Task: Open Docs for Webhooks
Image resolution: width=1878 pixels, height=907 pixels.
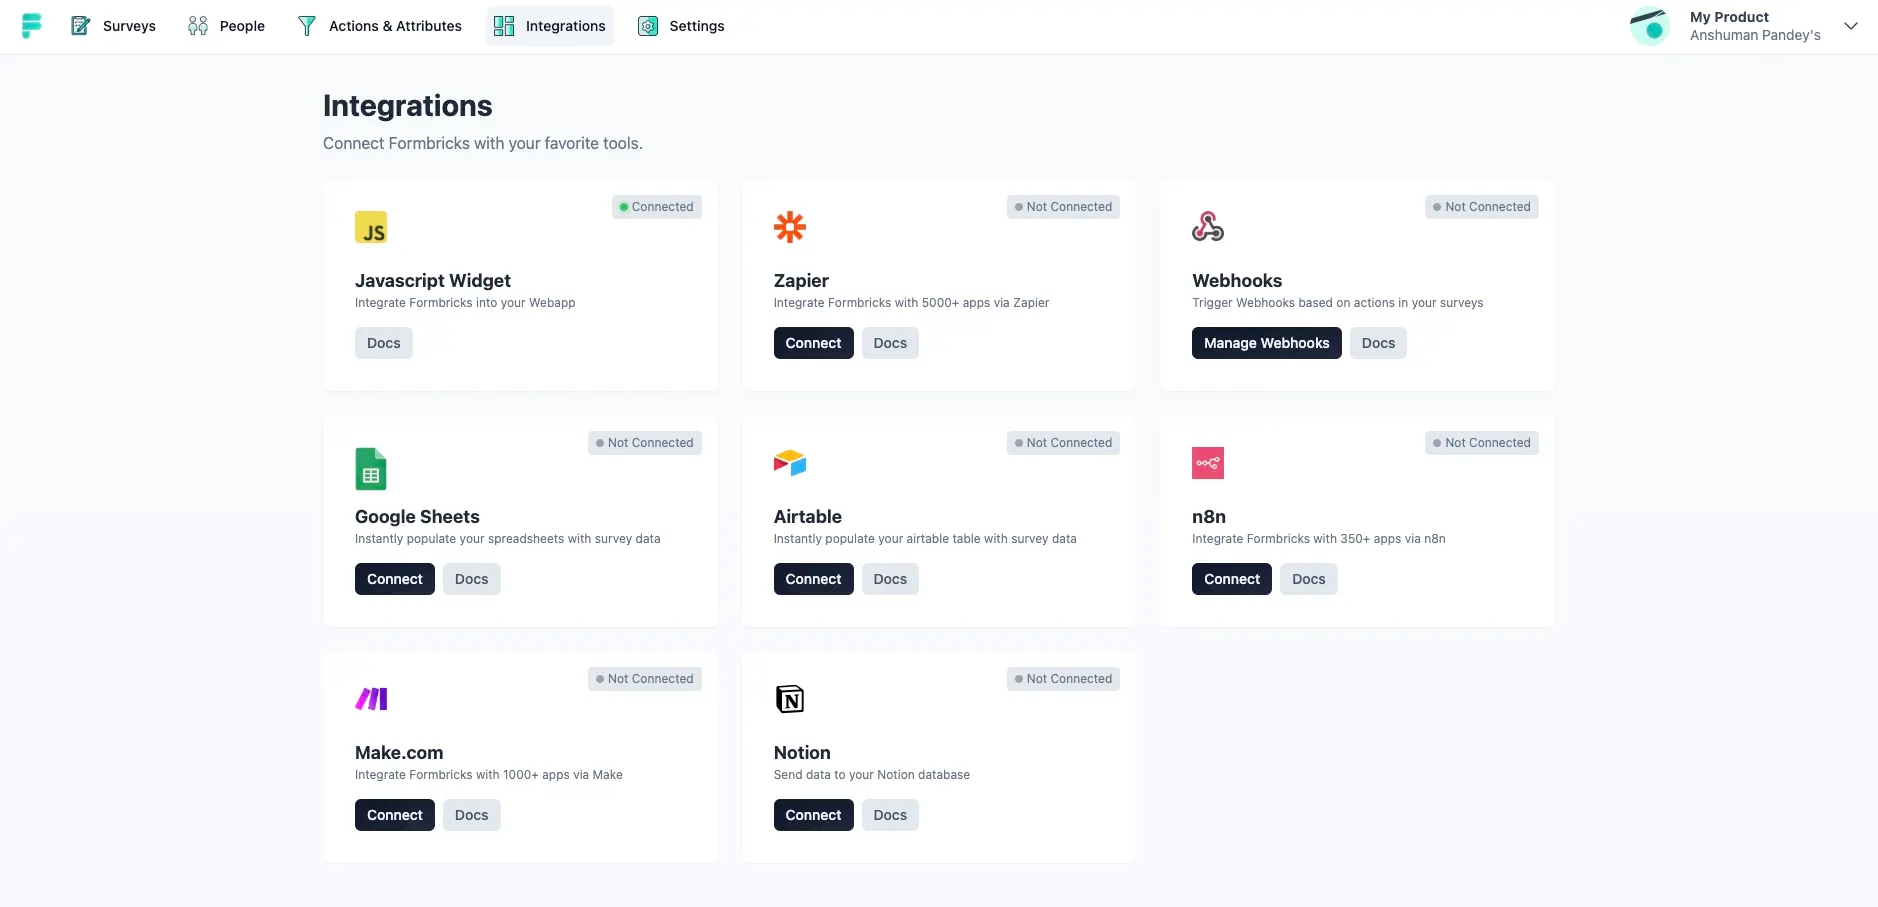Action: click(x=1378, y=343)
